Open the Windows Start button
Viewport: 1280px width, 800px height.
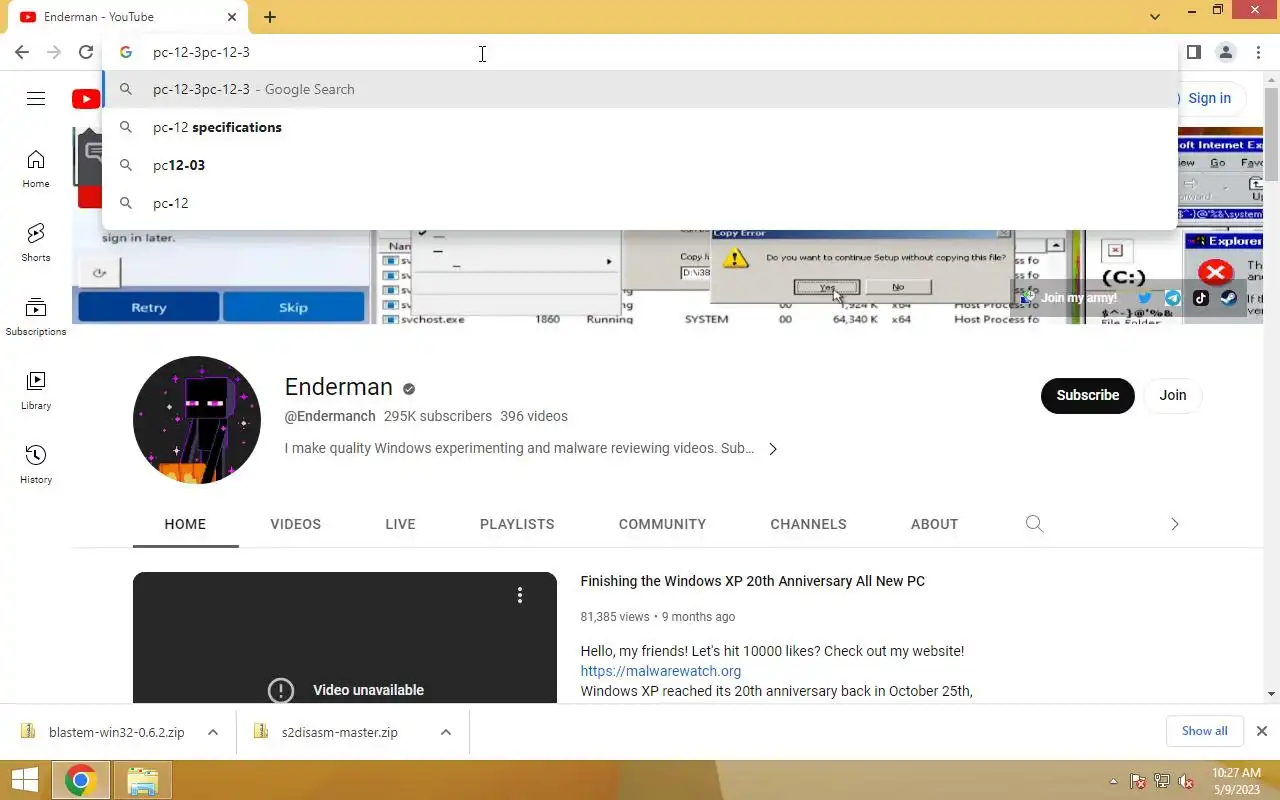coord(26,781)
